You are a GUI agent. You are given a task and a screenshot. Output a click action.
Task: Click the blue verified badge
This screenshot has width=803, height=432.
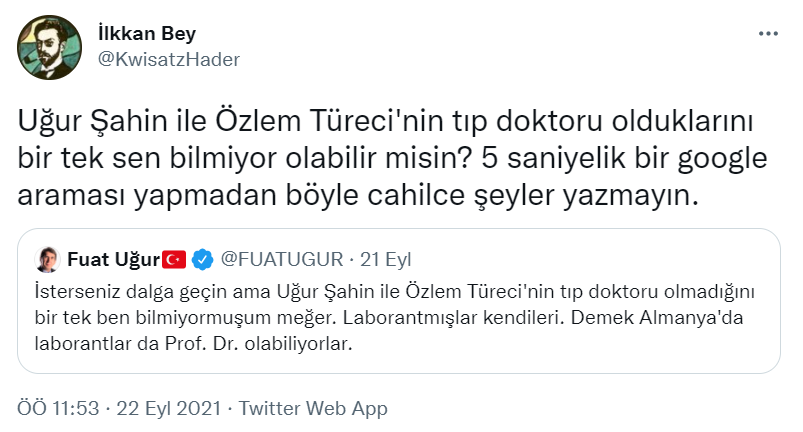[203, 260]
